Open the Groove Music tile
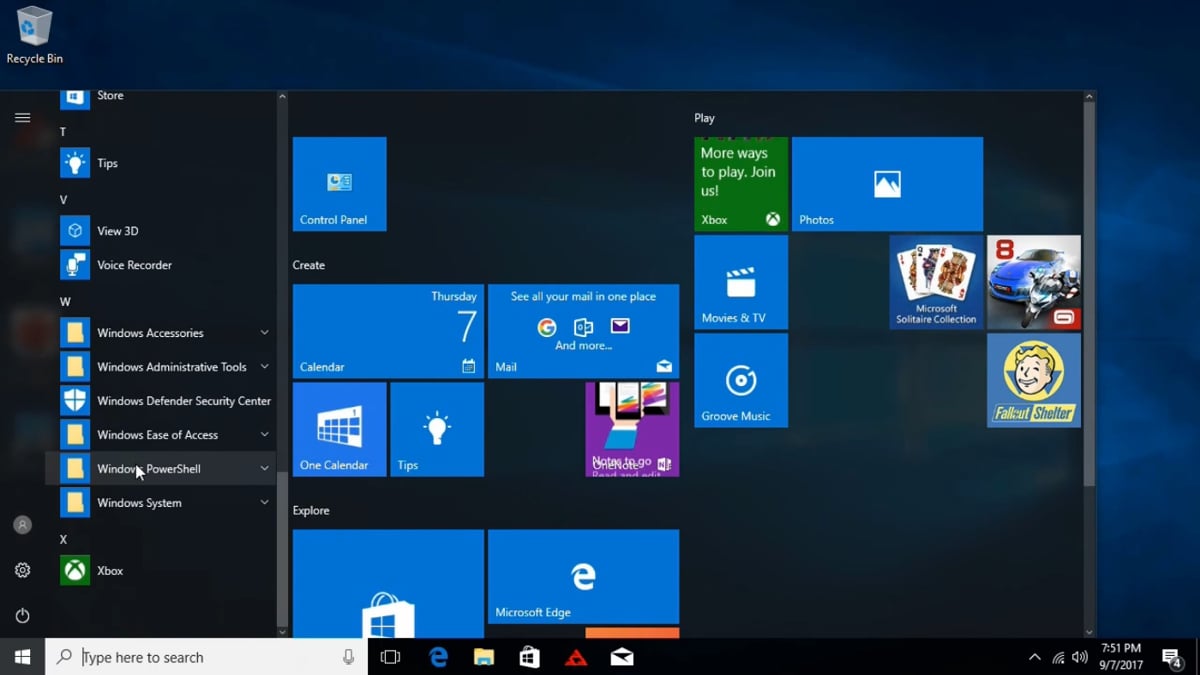Viewport: 1200px width, 675px height. [x=740, y=380]
